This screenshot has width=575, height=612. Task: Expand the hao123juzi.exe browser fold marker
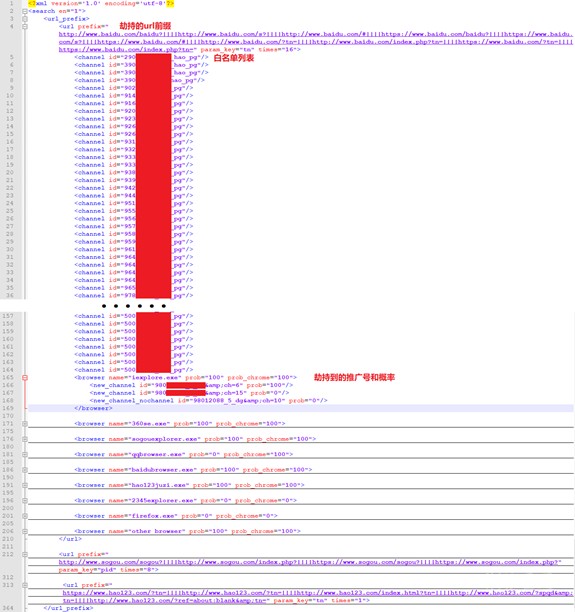click(25, 485)
